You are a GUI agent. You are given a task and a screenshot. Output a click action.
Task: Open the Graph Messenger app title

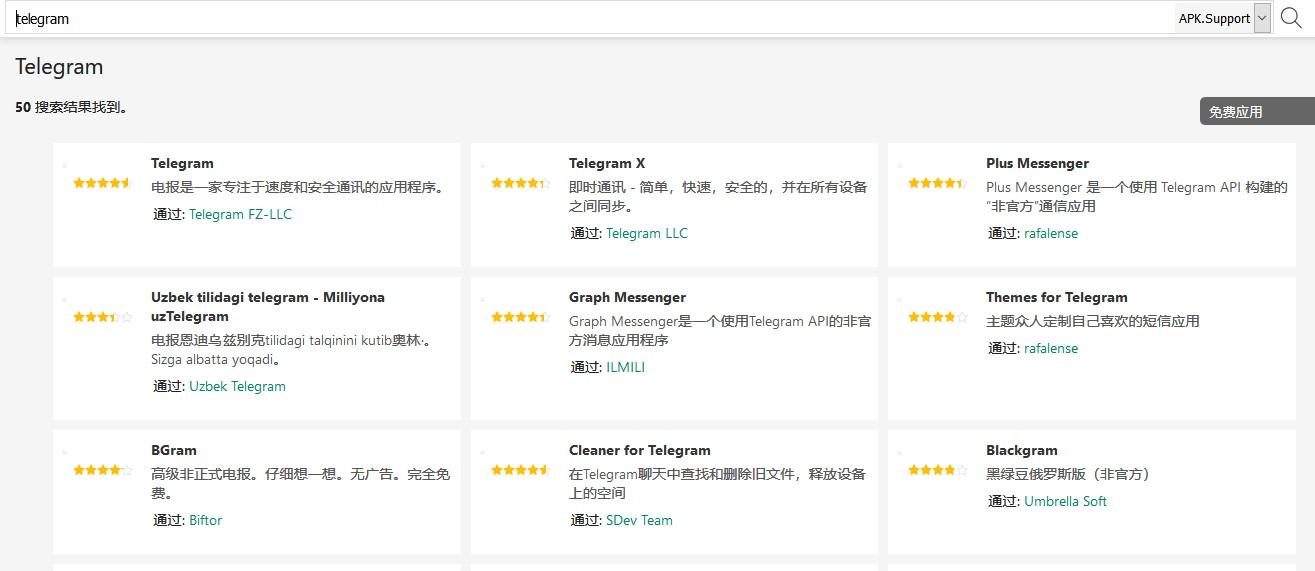[x=627, y=297]
